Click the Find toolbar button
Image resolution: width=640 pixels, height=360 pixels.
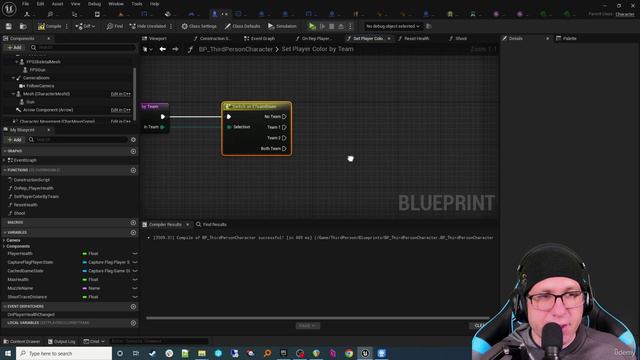(x=115, y=26)
